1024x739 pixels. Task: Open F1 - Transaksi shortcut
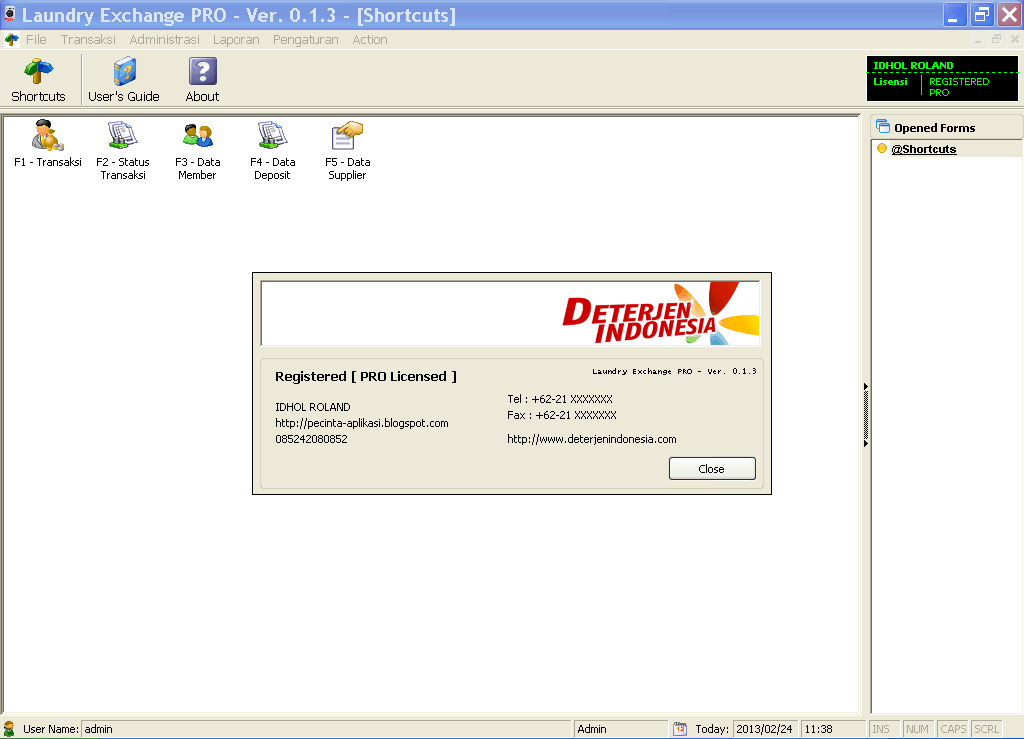pyautogui.click(x=47, y=144)
